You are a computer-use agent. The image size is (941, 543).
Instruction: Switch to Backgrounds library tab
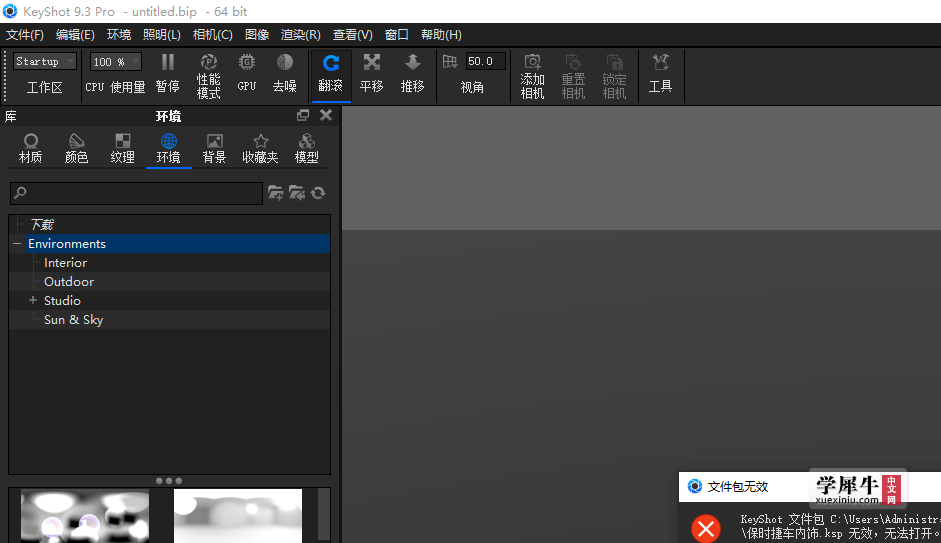click(214, 149)
